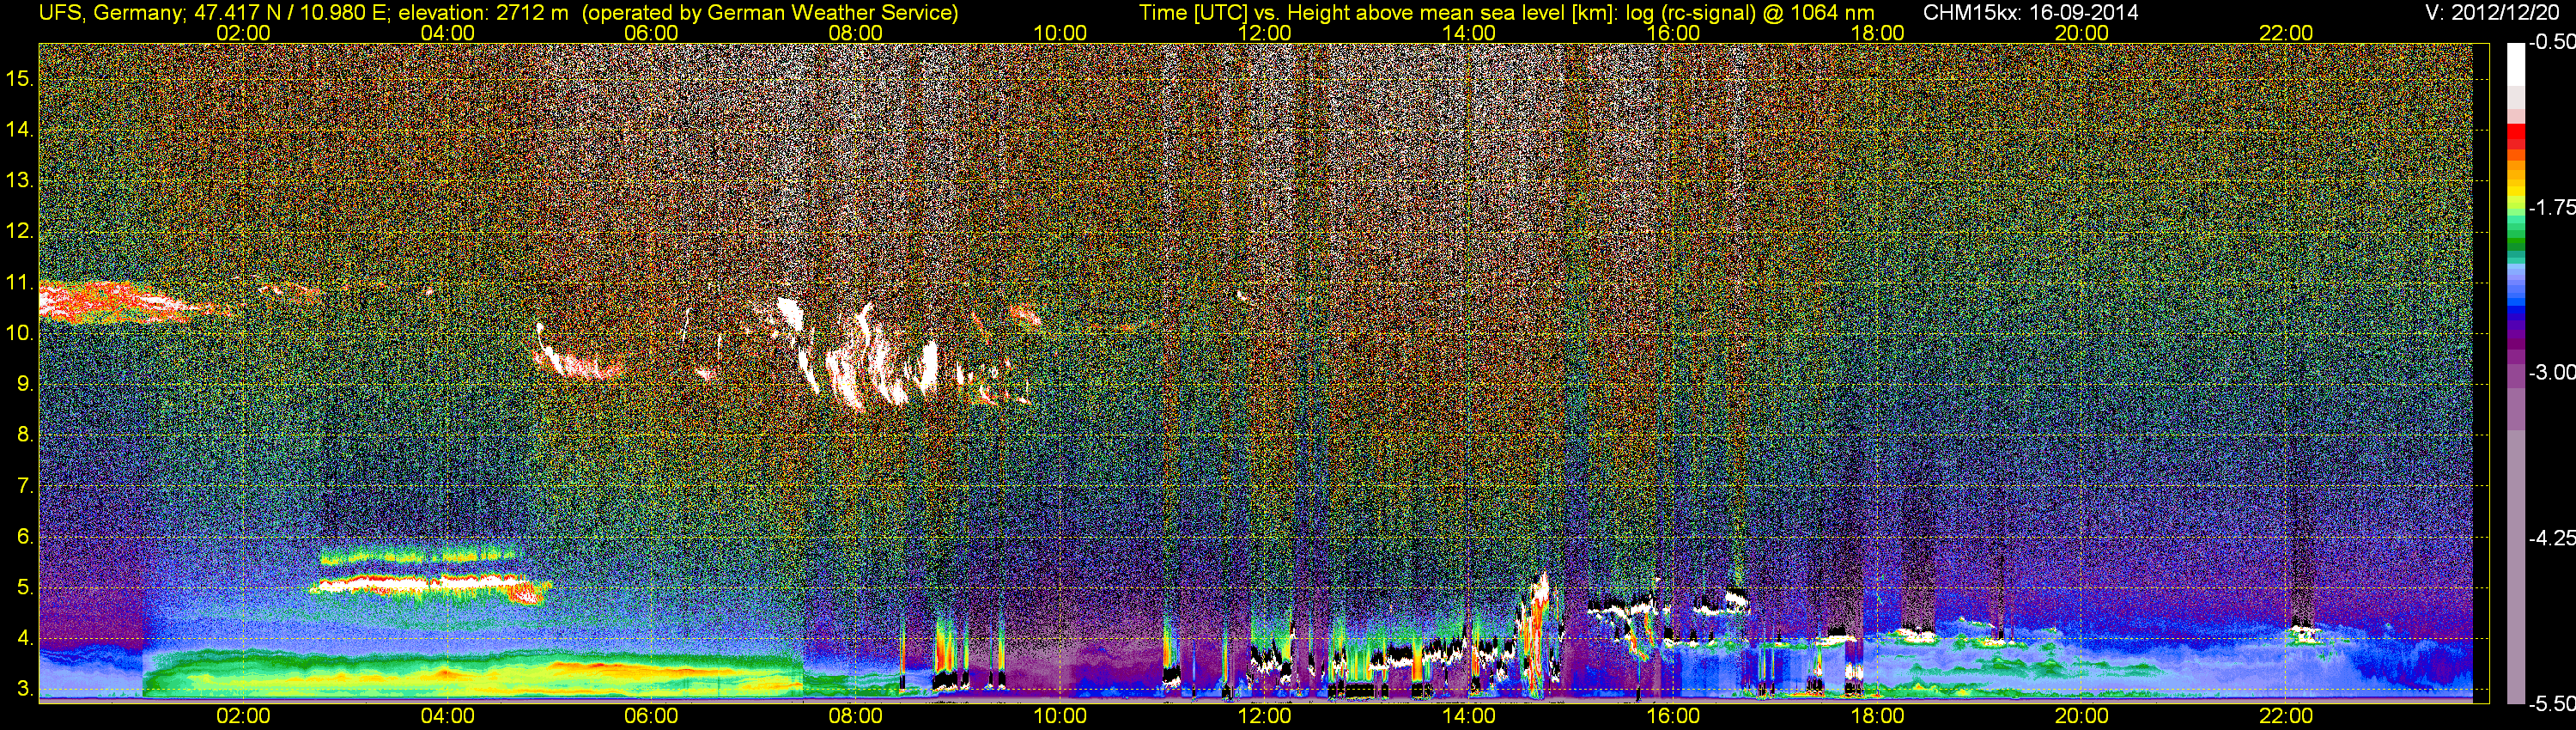2576x730 pixels.
Task: Click the bottom axis time label 10:00
Action: 1060,716
